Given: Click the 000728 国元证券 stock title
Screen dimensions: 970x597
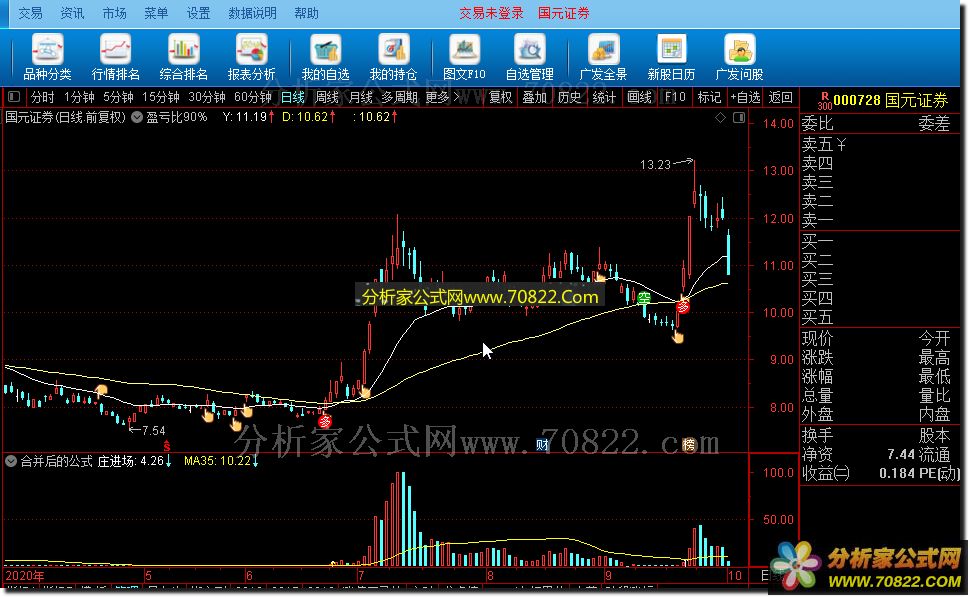Looking at the screenshot, I should [890, 100].
